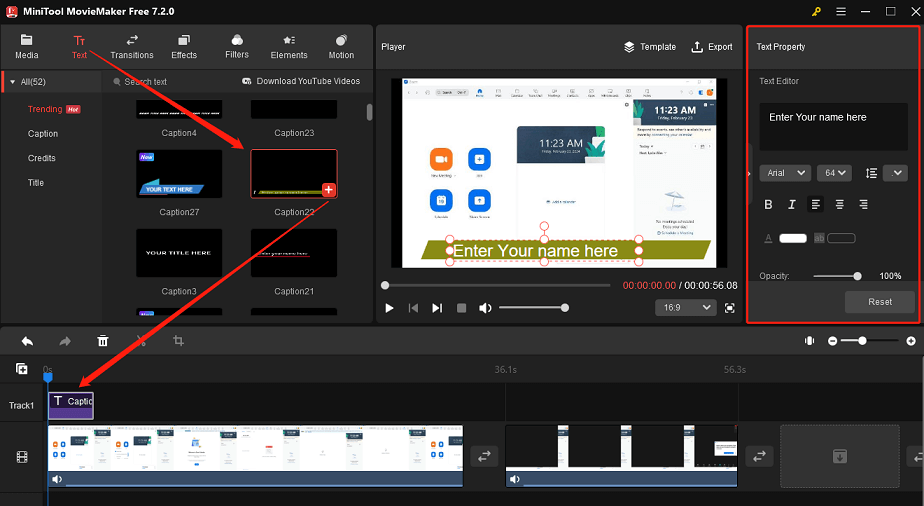Open the text highlight color swatch

tap(841, 238)
